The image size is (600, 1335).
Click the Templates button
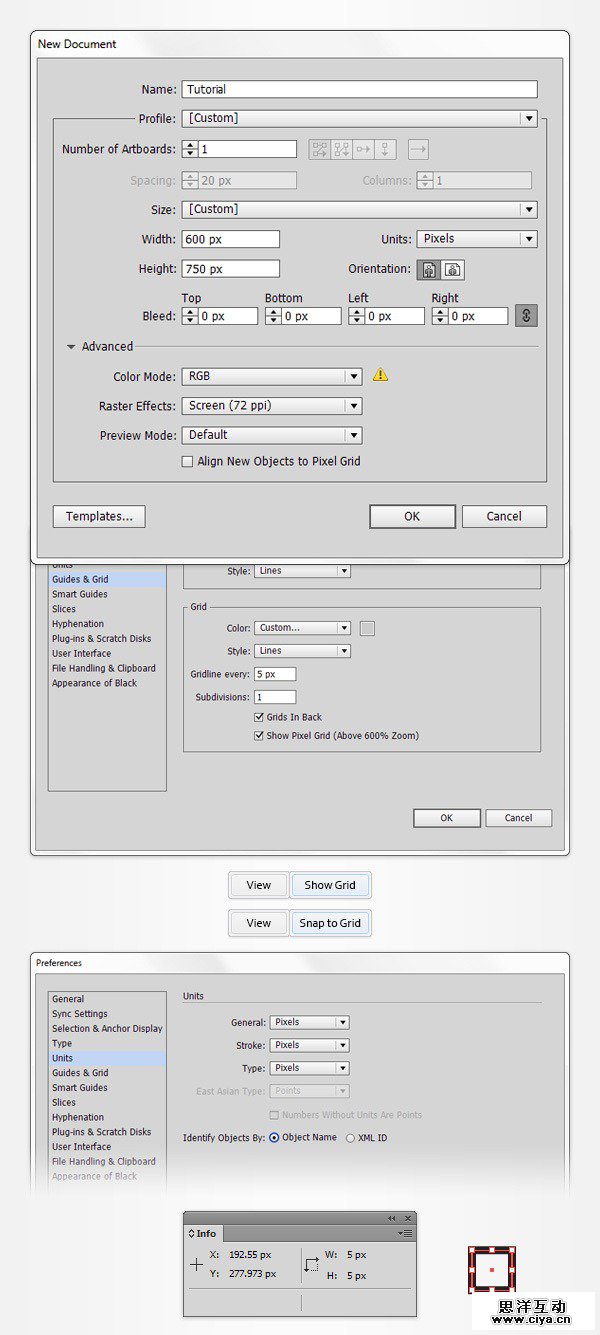click(99, 517)
